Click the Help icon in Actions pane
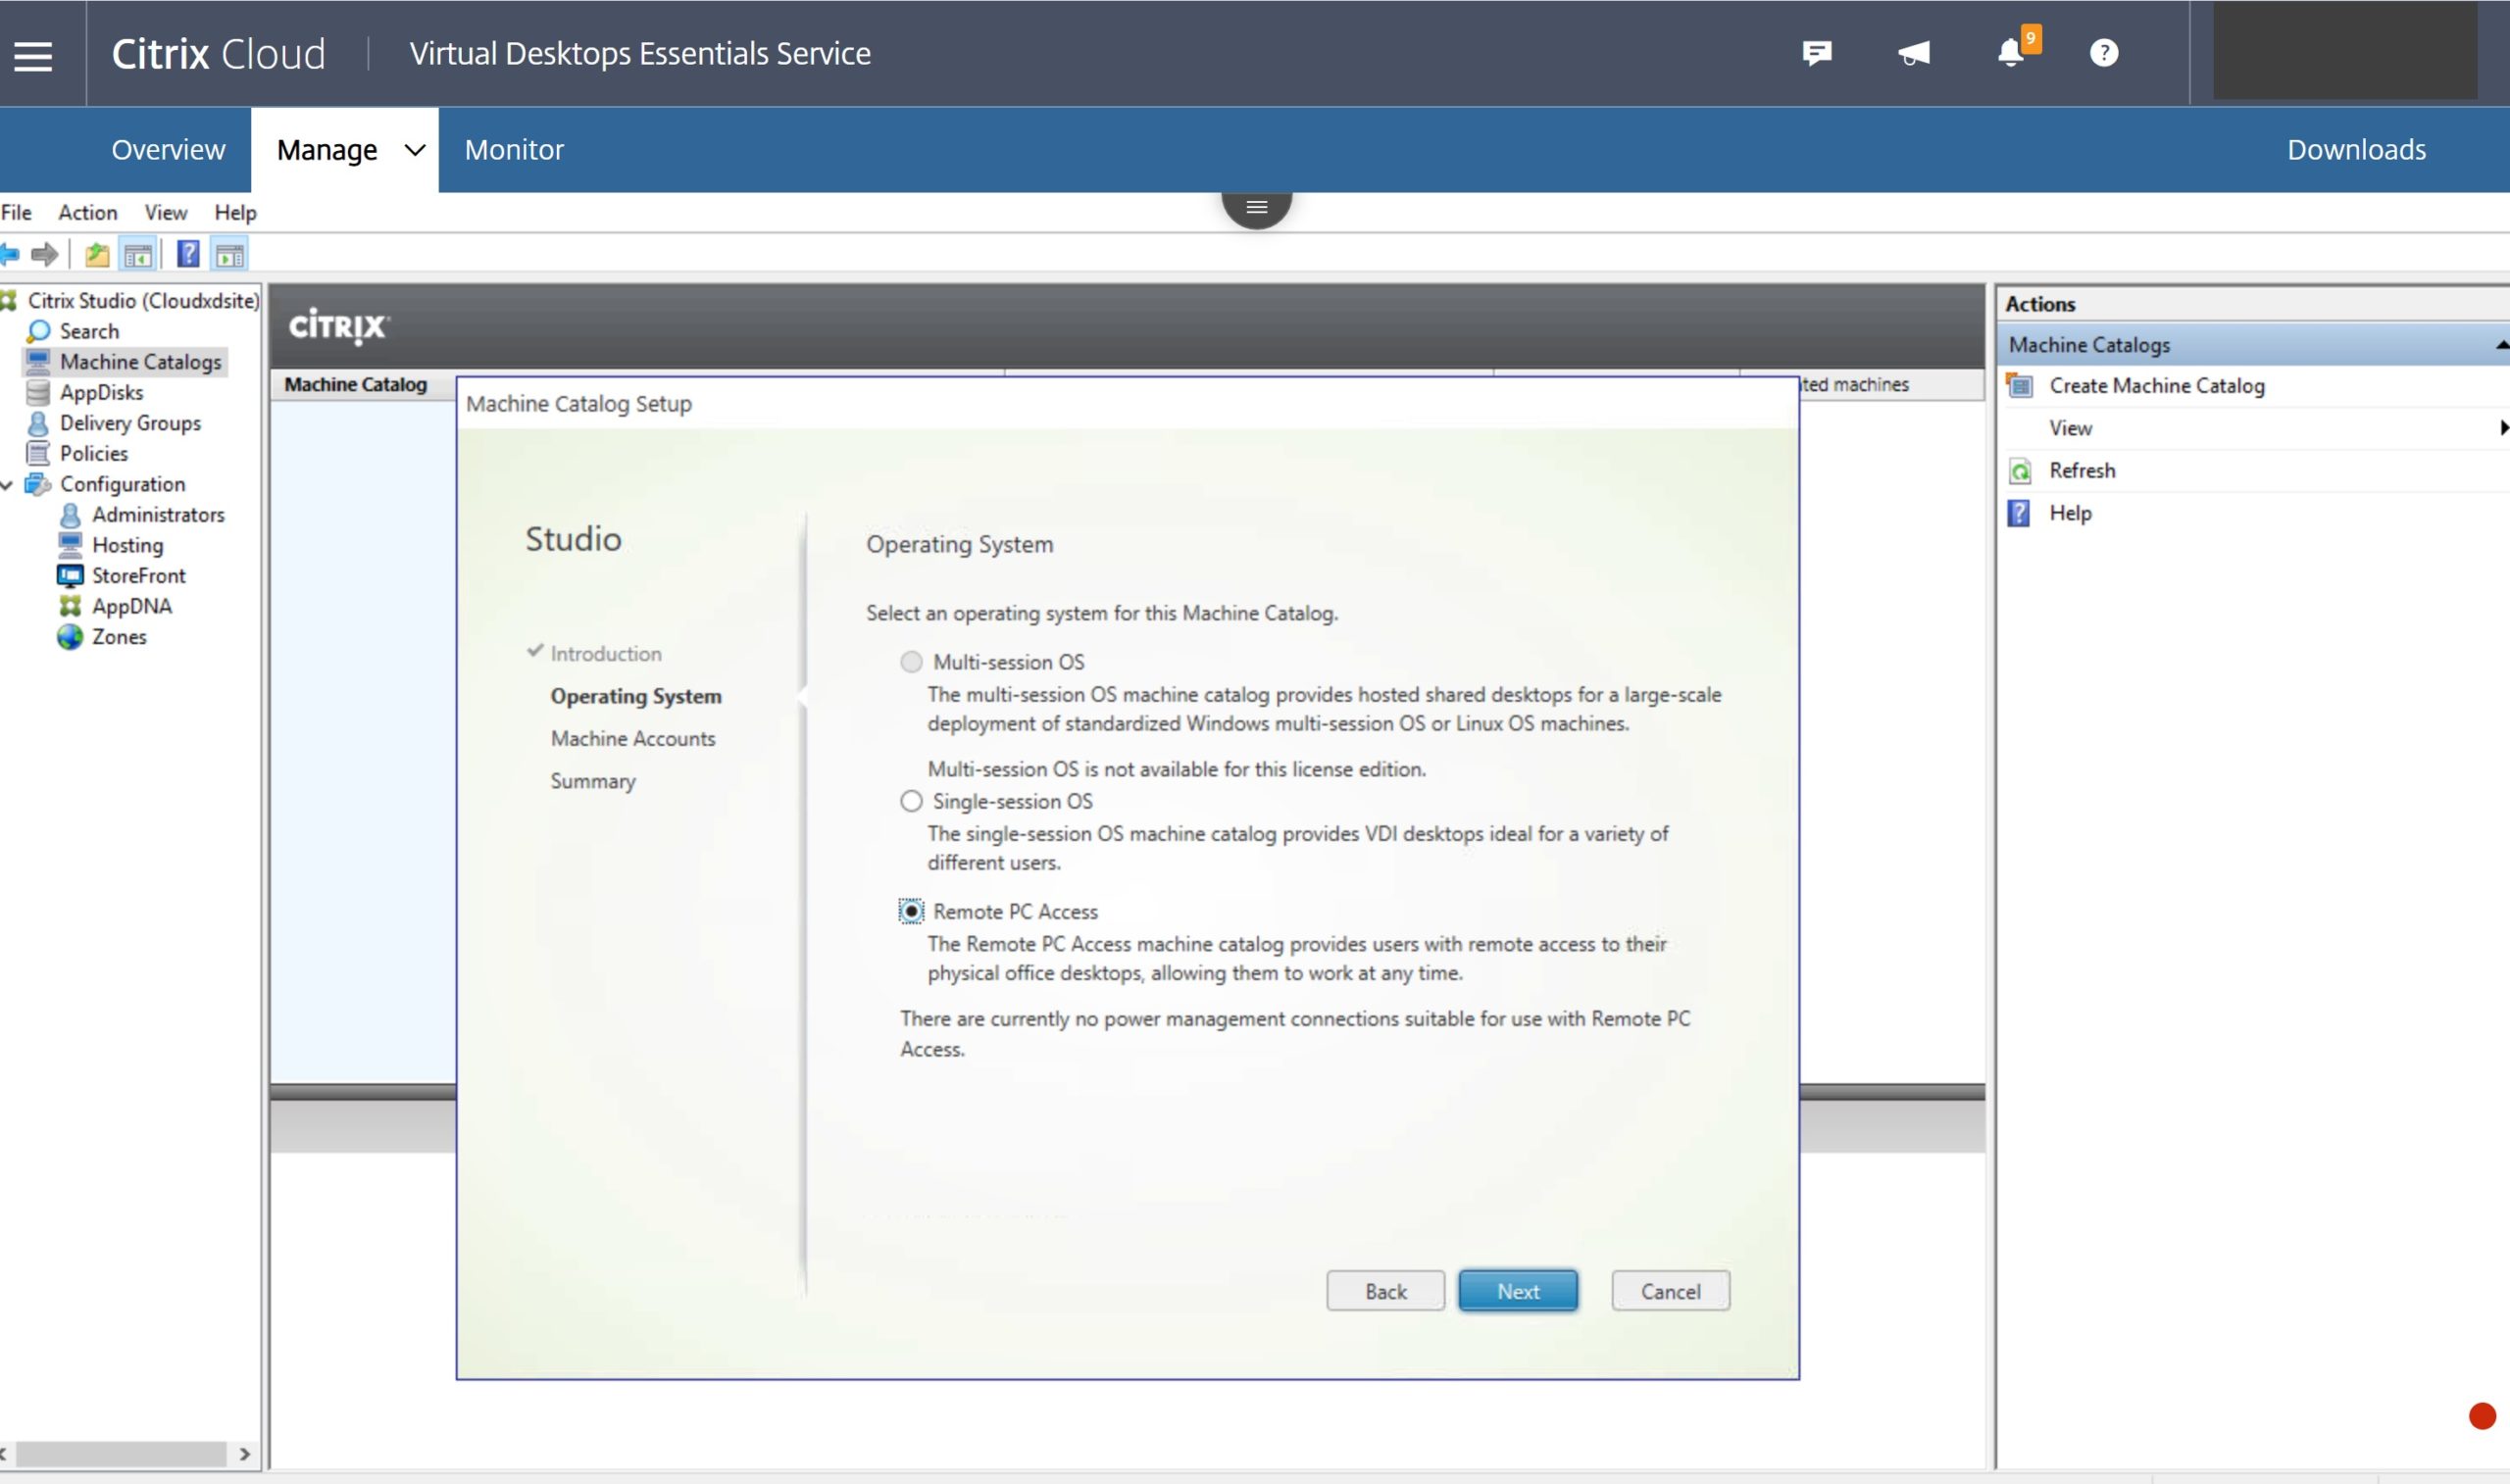The image size is (2510, 1484). coord(2019,513)
